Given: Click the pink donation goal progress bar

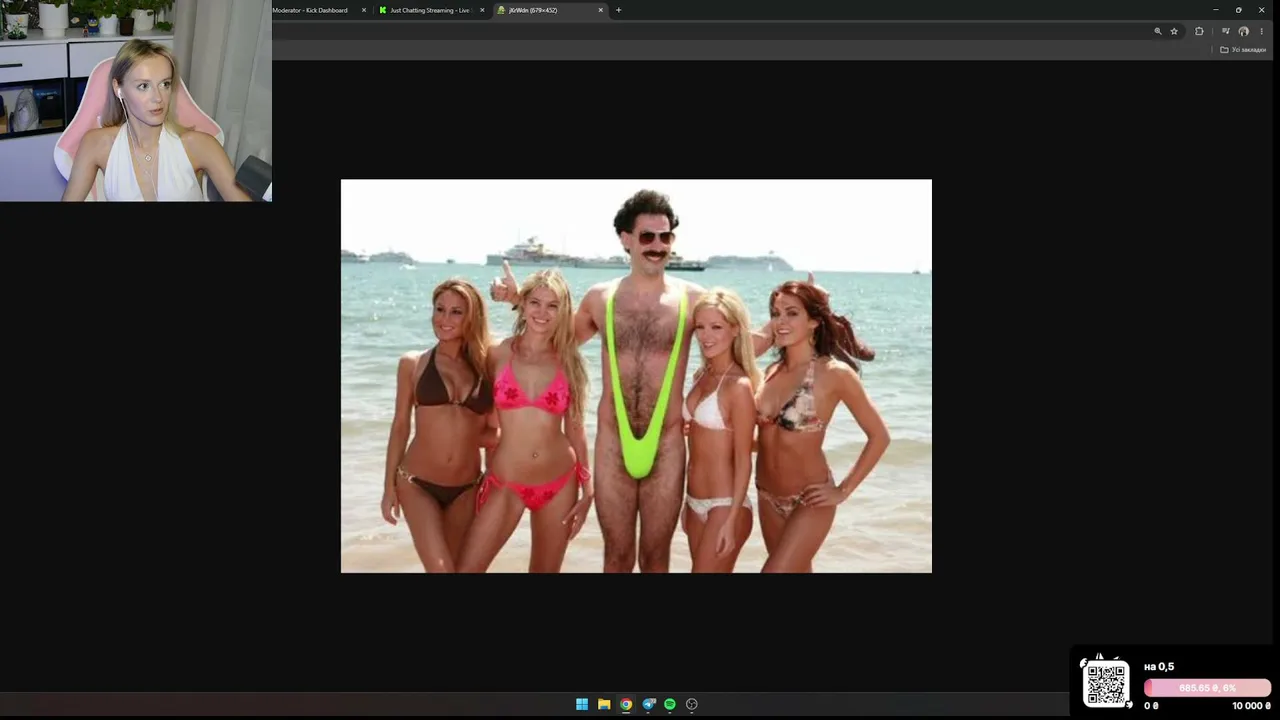Looking at the screenshot, I should click(1208, 688).
